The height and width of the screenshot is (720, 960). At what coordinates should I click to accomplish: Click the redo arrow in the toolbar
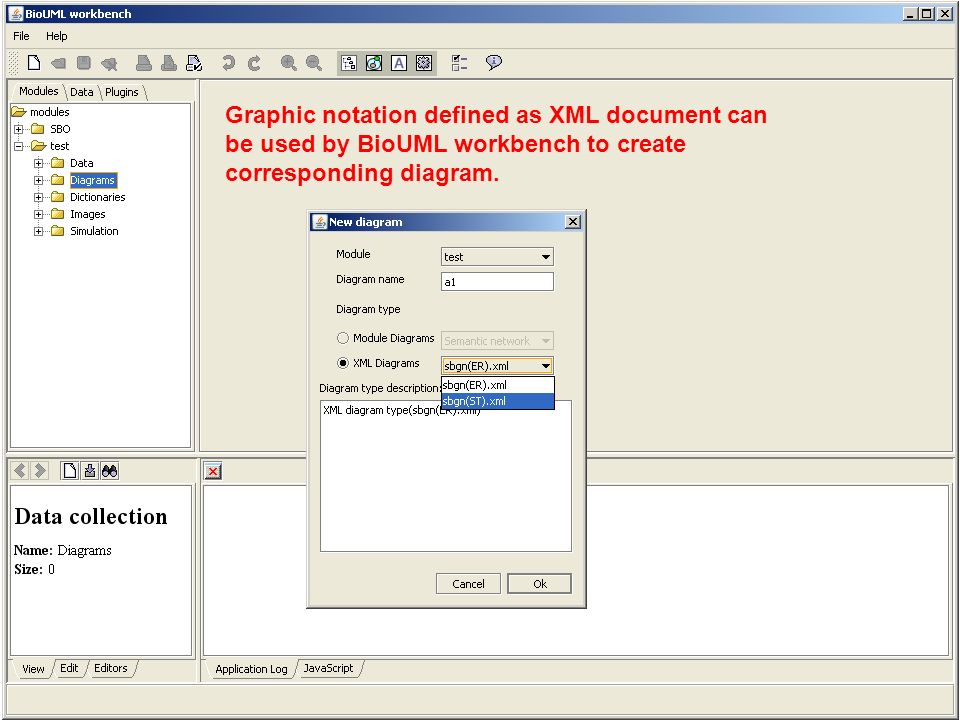[254, 62]
